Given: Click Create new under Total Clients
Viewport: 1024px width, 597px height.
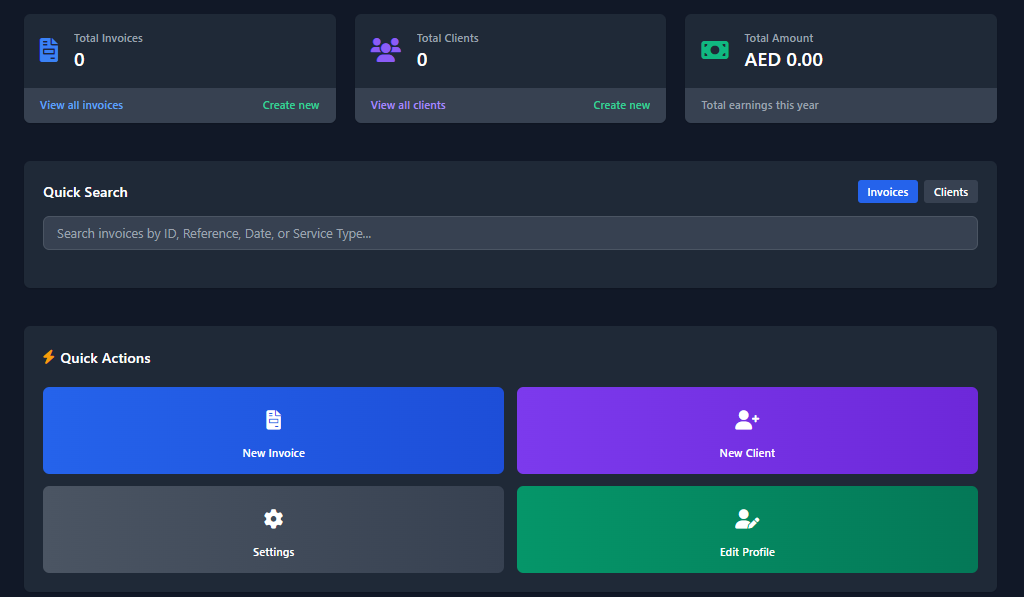Looking at the screenshot, I should tap(621, 105).
